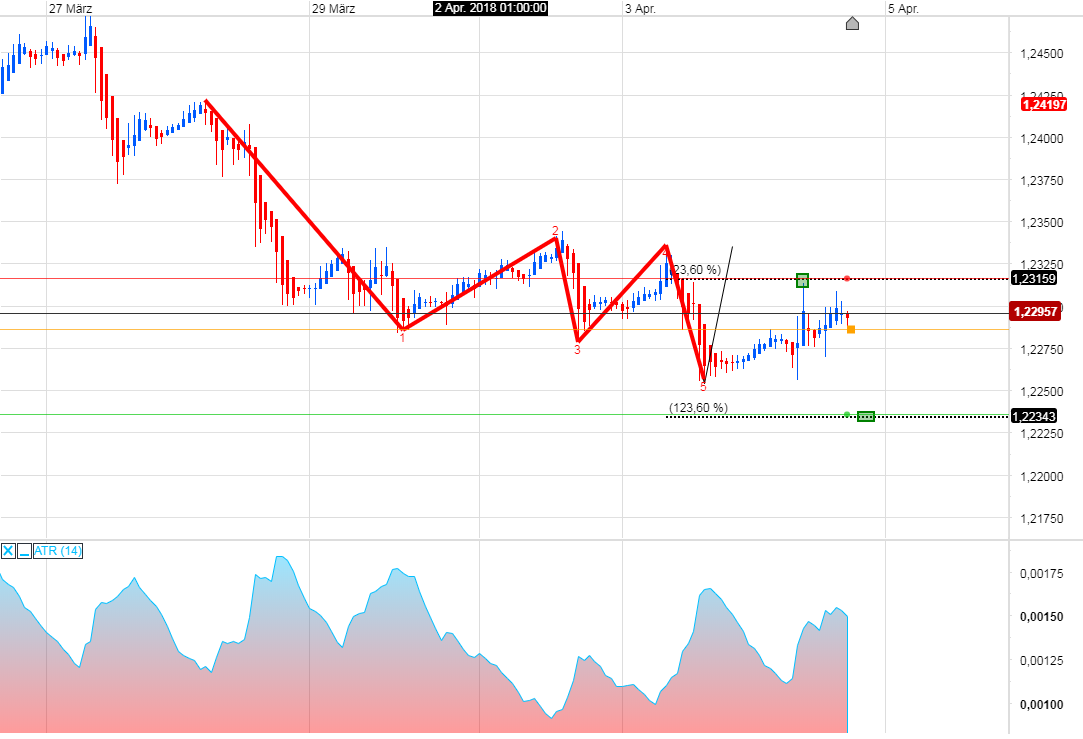1083x739 pixels.
Task: Click the gray home marker above the chart
Action: pos(852,24)
